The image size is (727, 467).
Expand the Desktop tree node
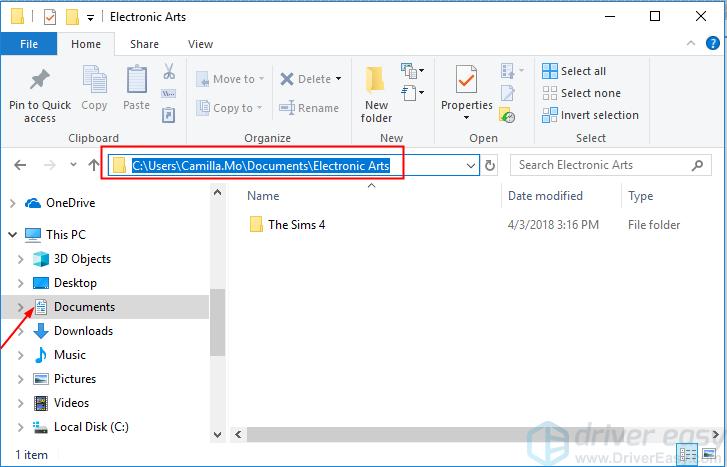coord(20,283)
